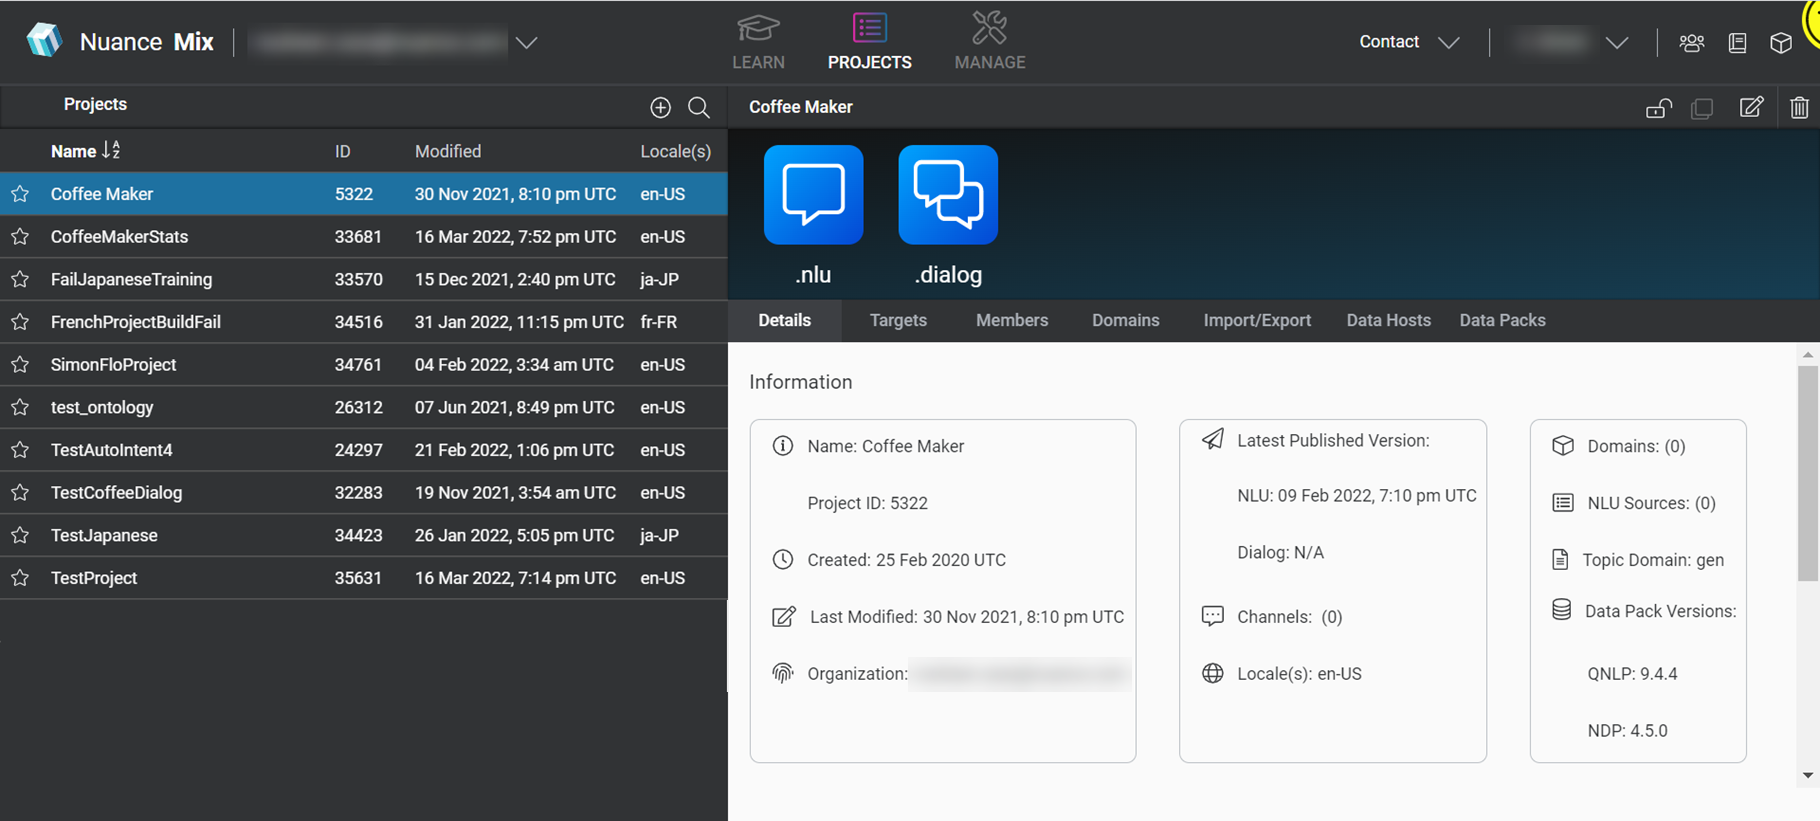The width and height of the screenshot is (1820, 821).
Task: Open the .dialog application icon
Action: (x=948, y=195)
